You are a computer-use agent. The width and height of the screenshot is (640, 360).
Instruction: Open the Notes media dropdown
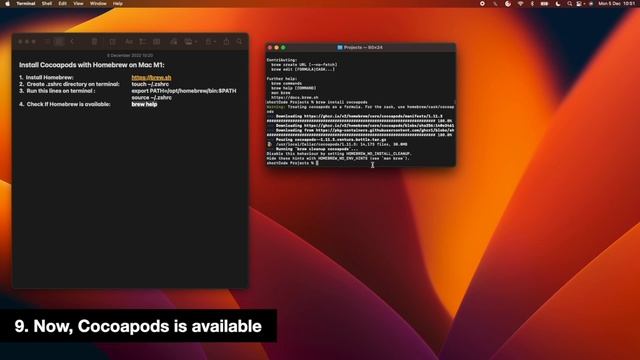click(190, 42)
